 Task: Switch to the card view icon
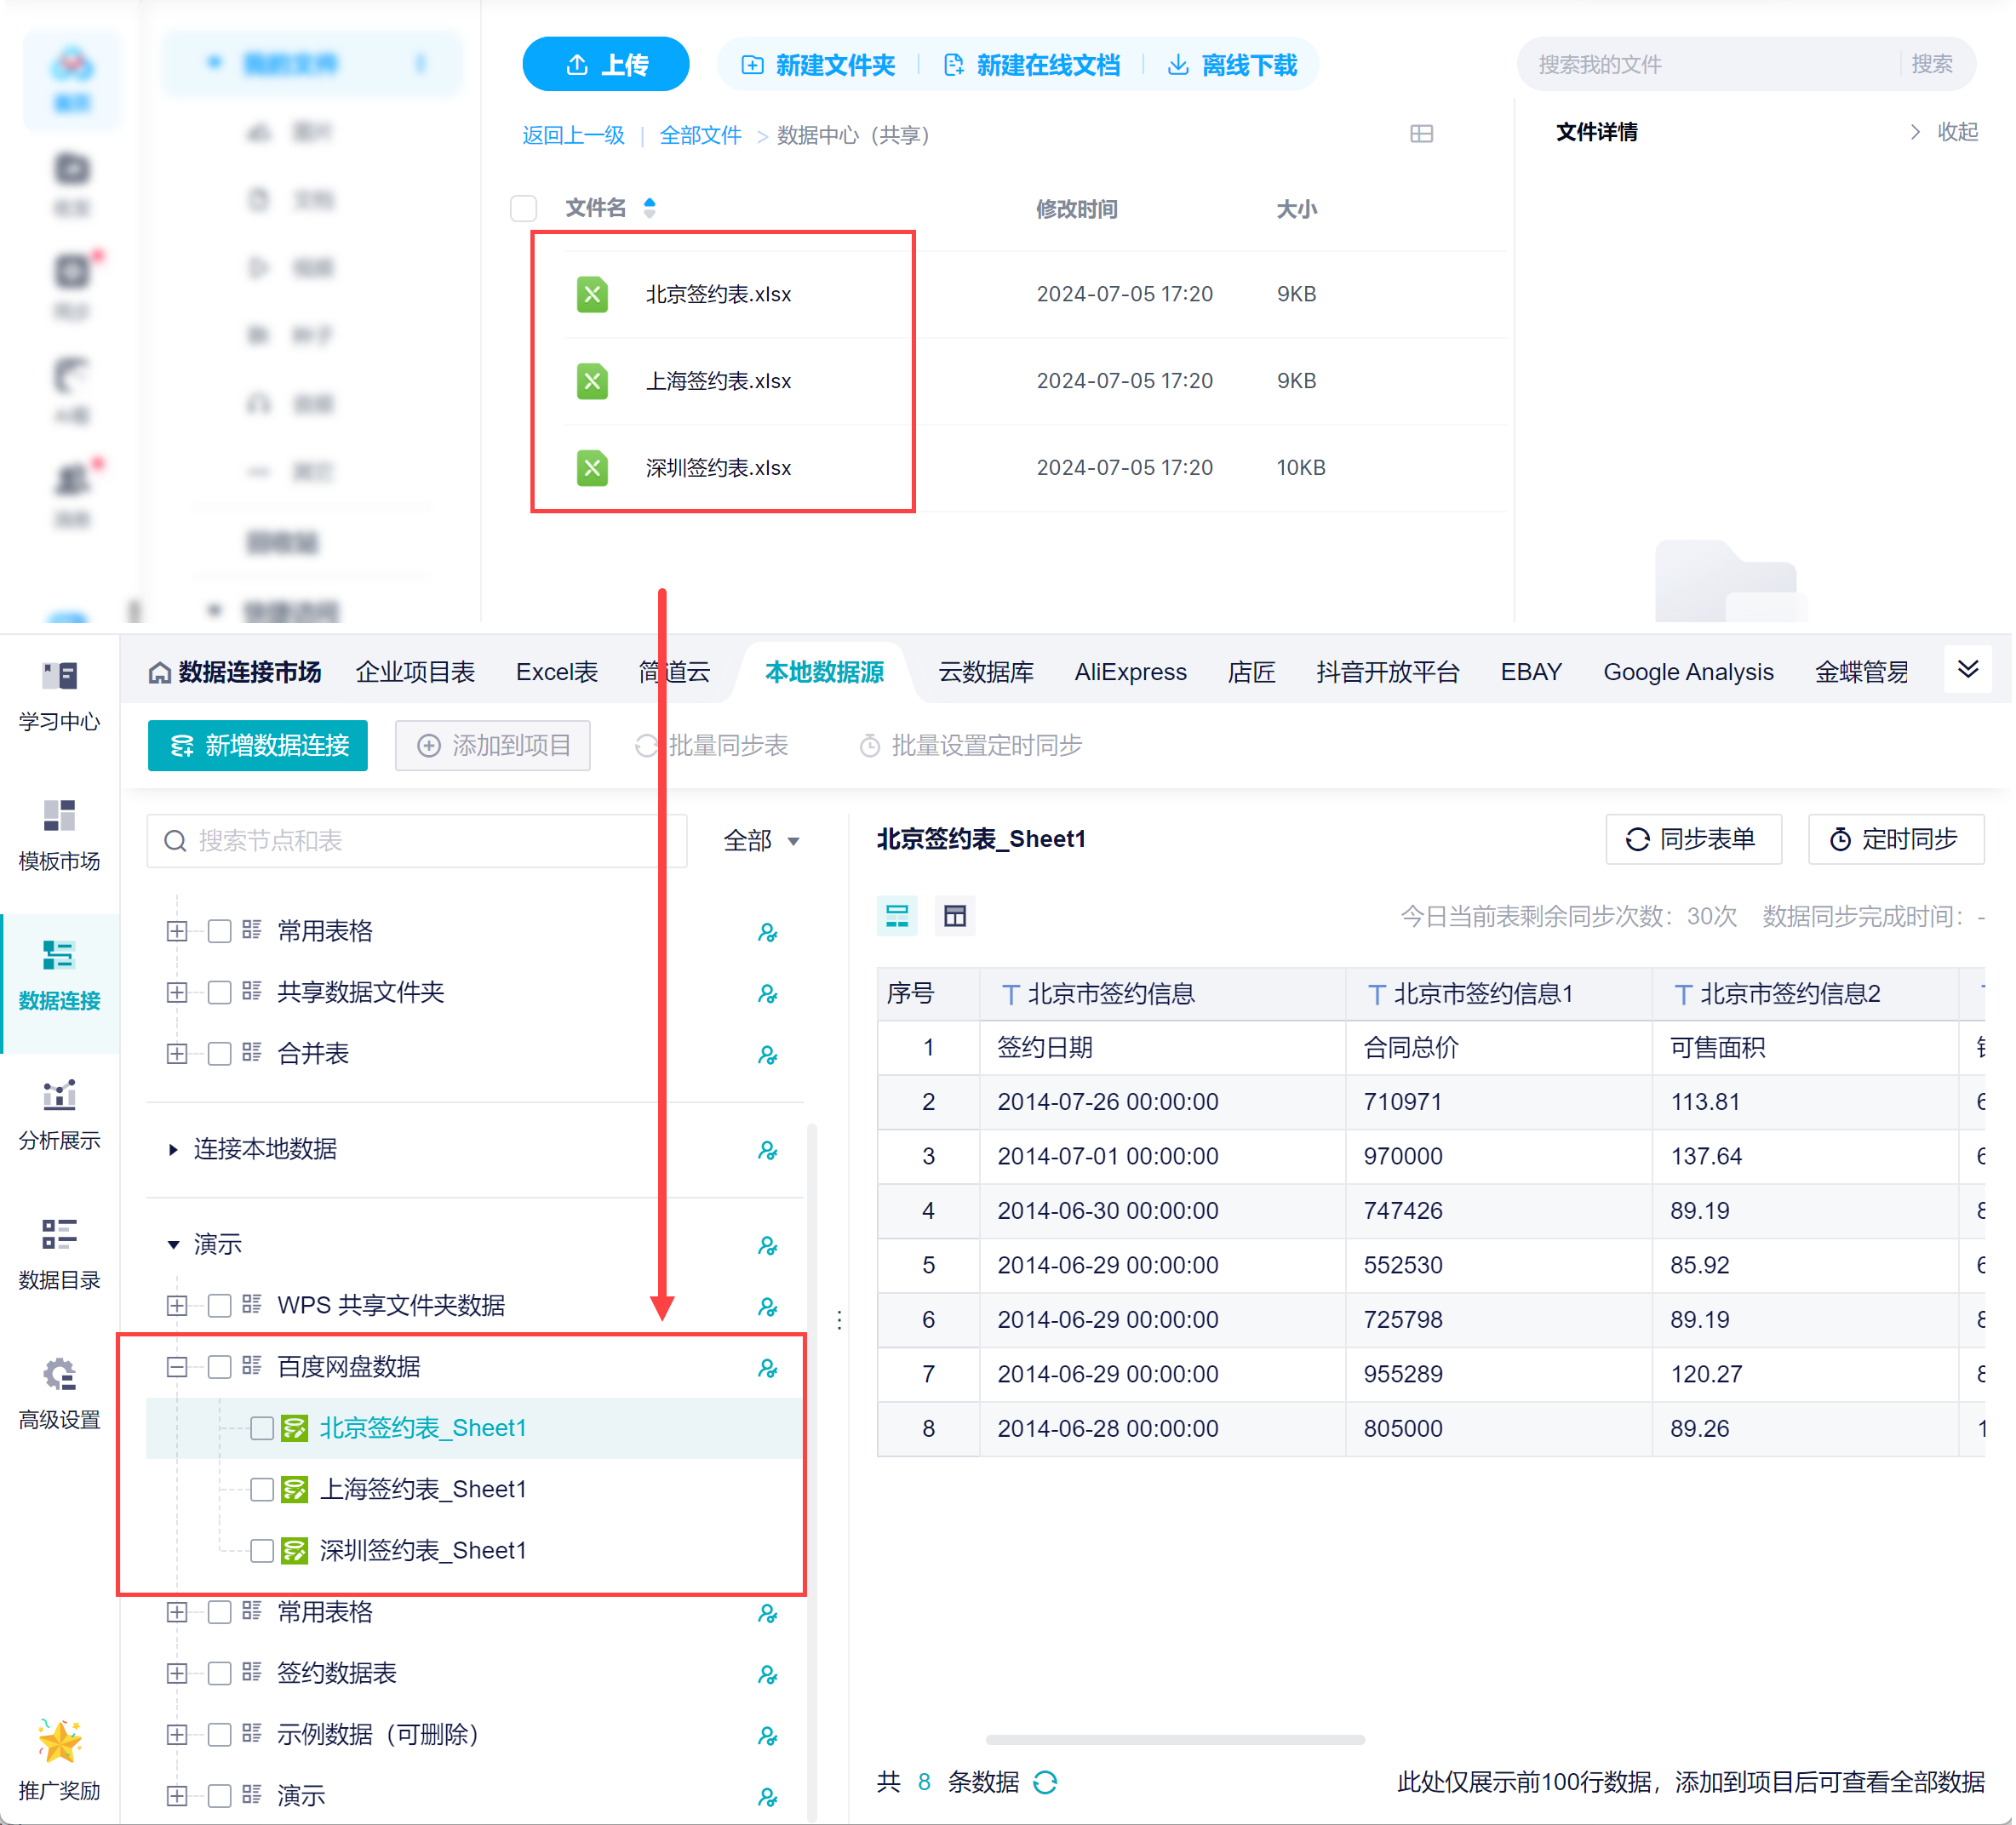[x=898, y=917]
